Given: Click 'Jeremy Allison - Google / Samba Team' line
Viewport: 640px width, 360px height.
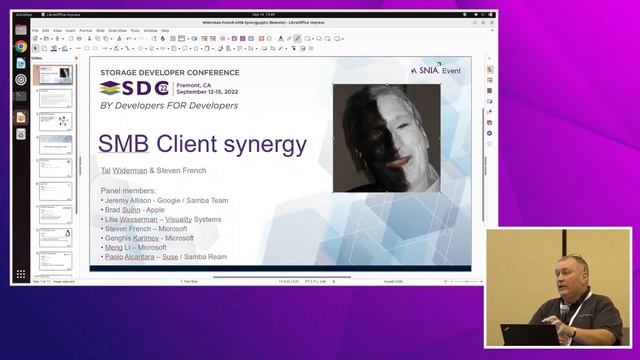Looking at the screenshot, I should [x=167, y=200].
